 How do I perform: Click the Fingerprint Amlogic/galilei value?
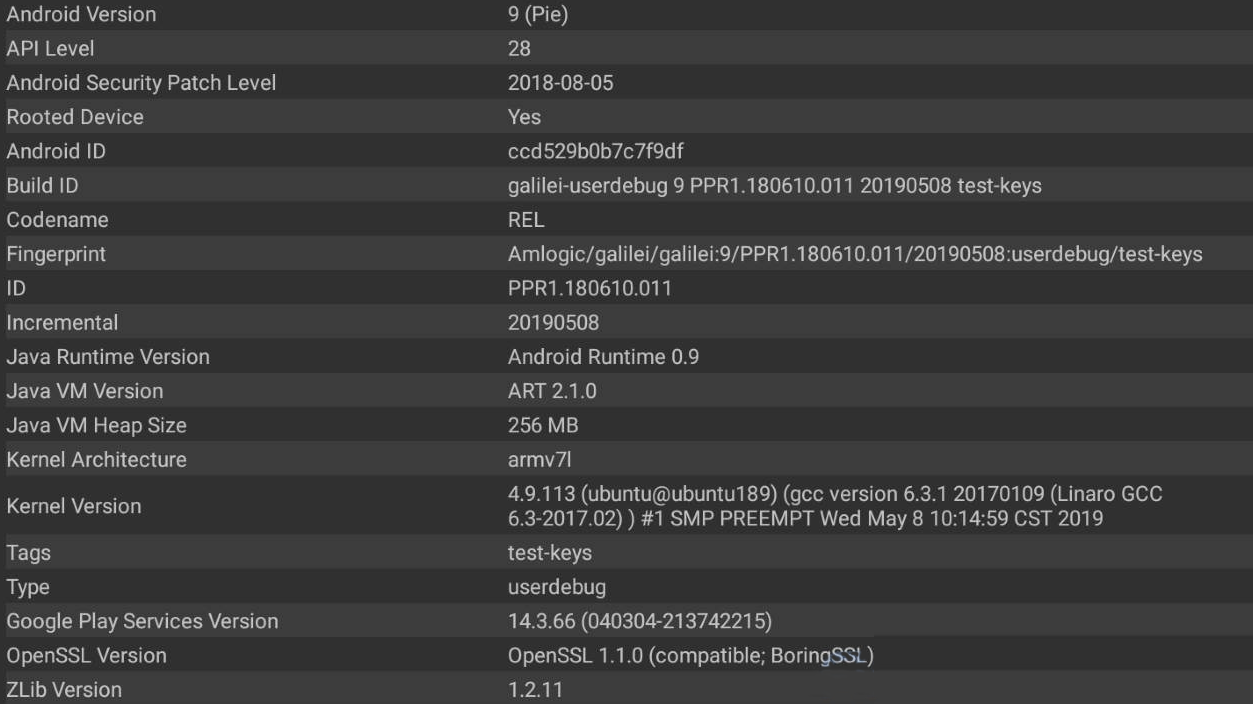(855, 254)
